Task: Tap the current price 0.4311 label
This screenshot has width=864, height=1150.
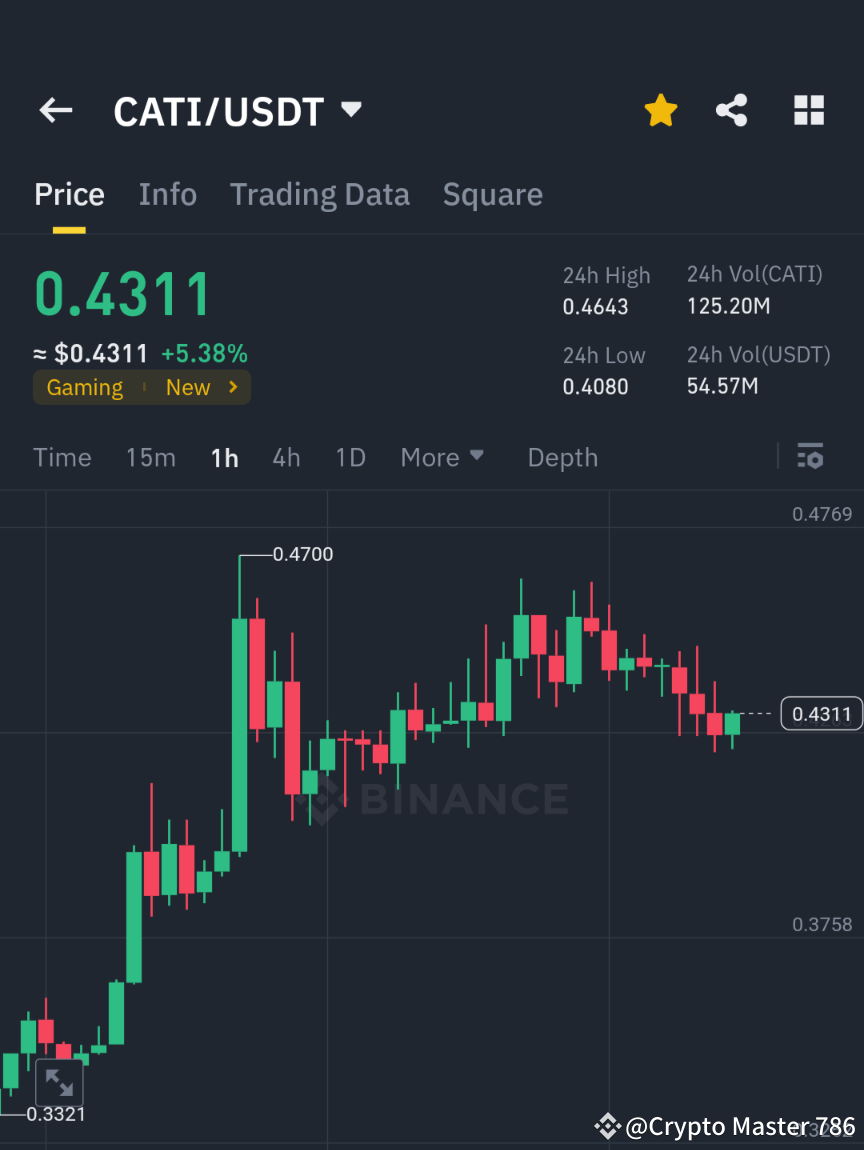Action: pyautogui.click(x=820, y=713)
